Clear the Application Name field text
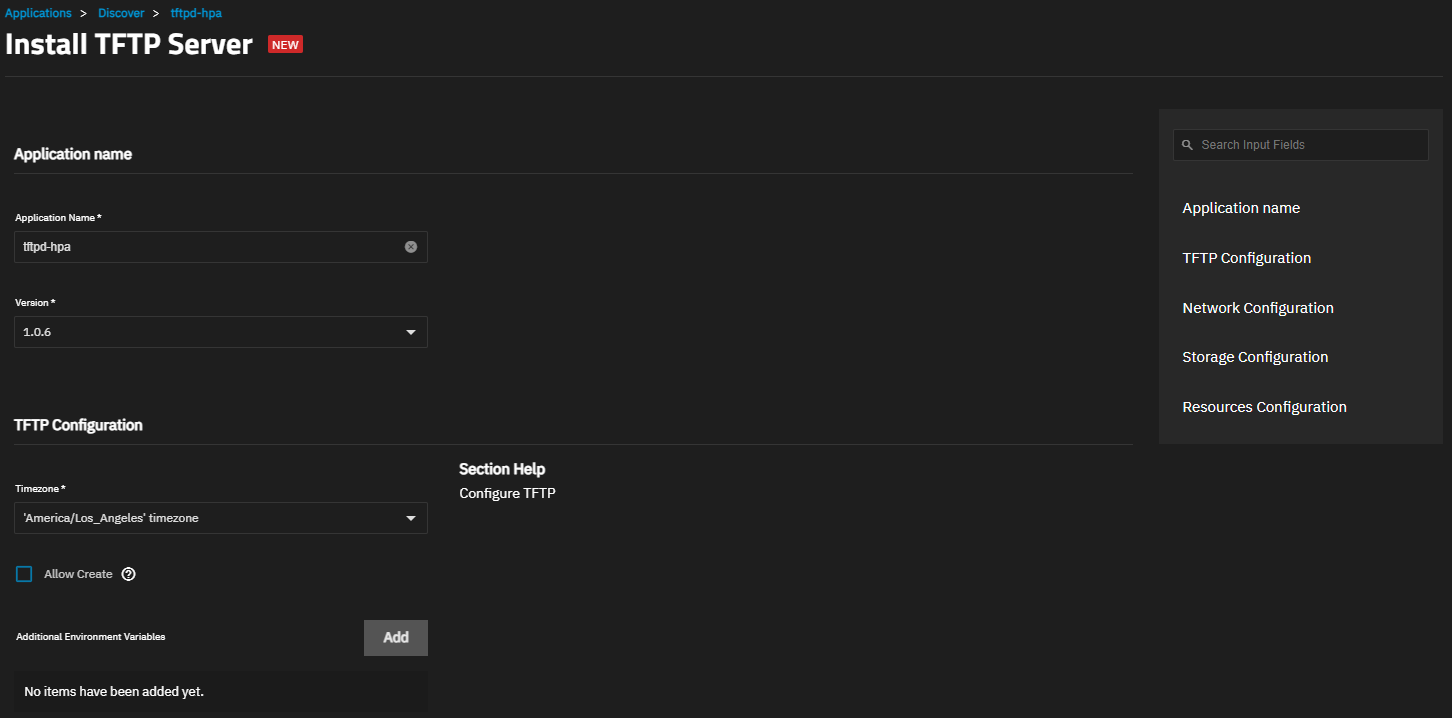The image size is (1452, 718). click(411, 247)
